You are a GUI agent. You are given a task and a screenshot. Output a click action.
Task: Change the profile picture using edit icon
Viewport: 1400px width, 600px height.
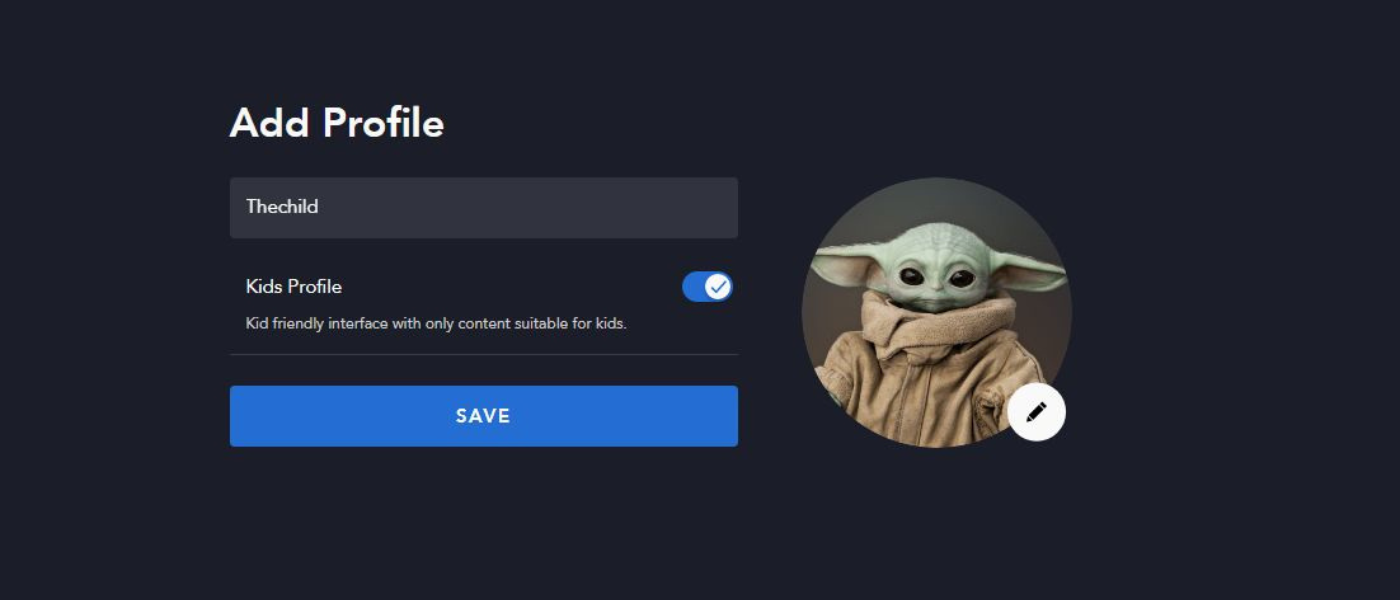point(1037,411)
